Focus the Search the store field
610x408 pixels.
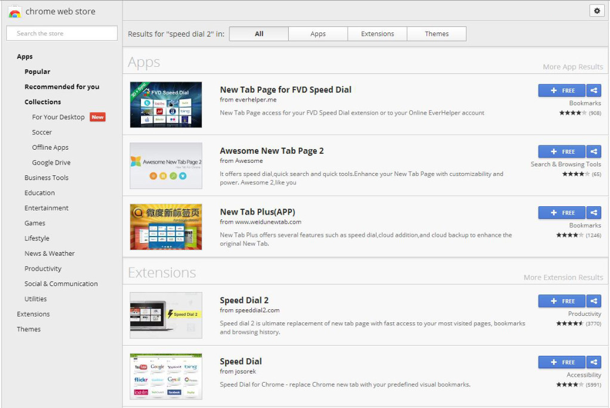click(62, 33)
